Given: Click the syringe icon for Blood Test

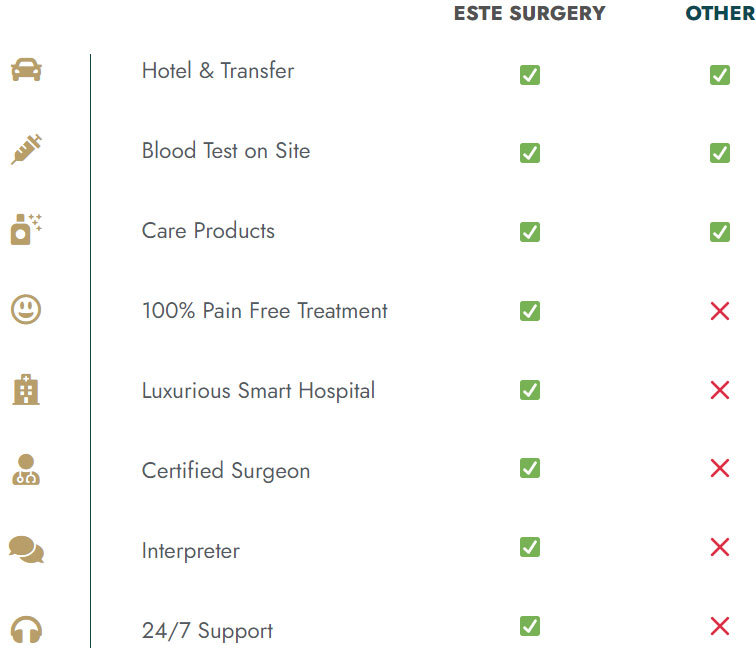Looking at the screenshot, I should point(26,150).
